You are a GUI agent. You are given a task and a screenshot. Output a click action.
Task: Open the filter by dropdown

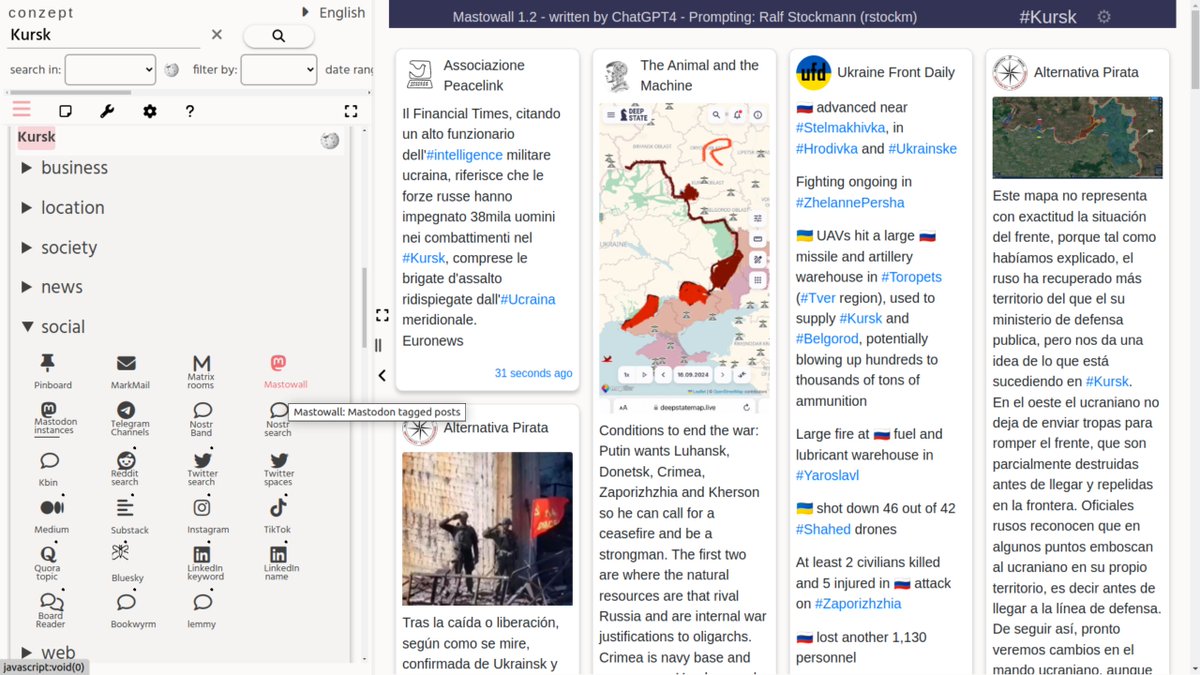pos(279,69)
